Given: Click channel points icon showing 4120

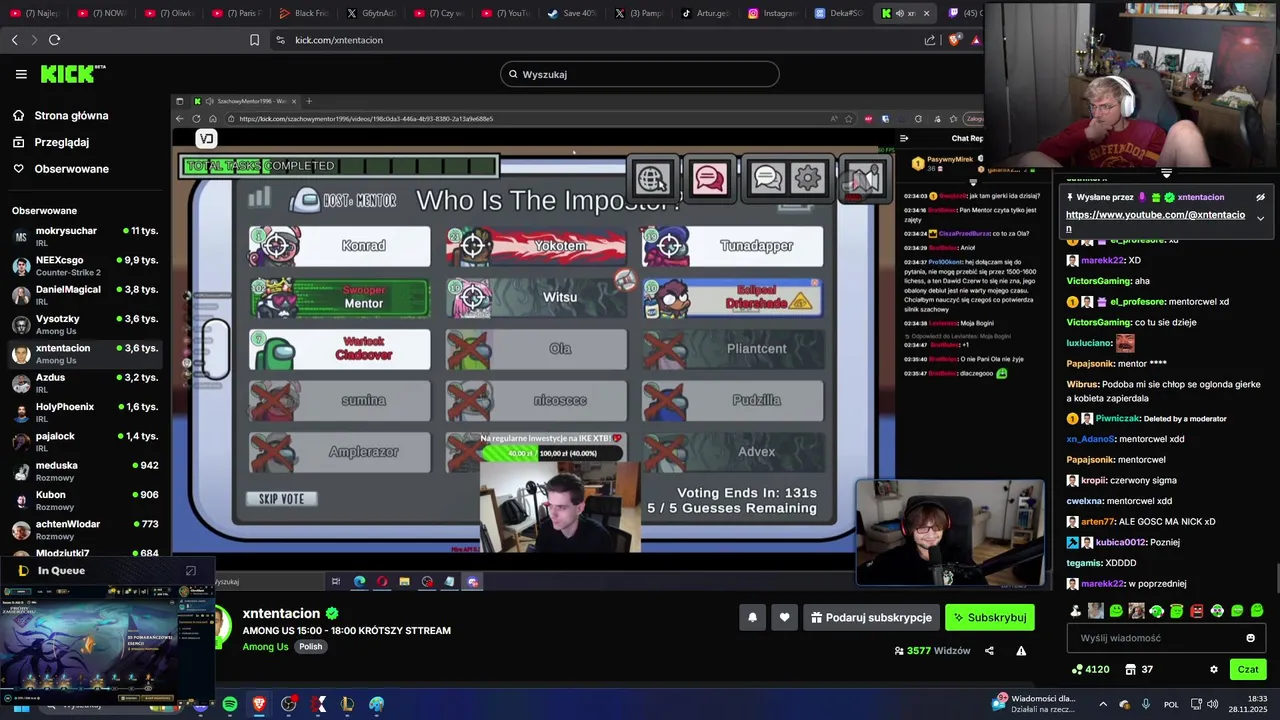Looking at the screenshot, I should [x=1090, y=669].
